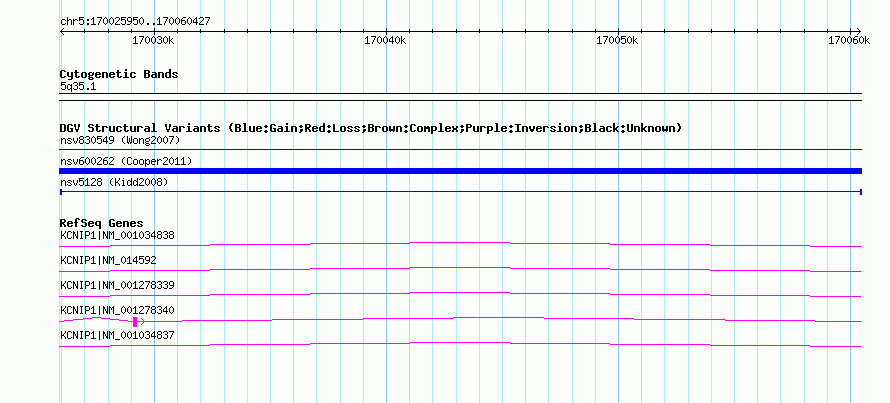Image resolution: width=890 pixels, height=403 pixels.
Task: Open the RefSeq Genes track heading
Action: 102,223
